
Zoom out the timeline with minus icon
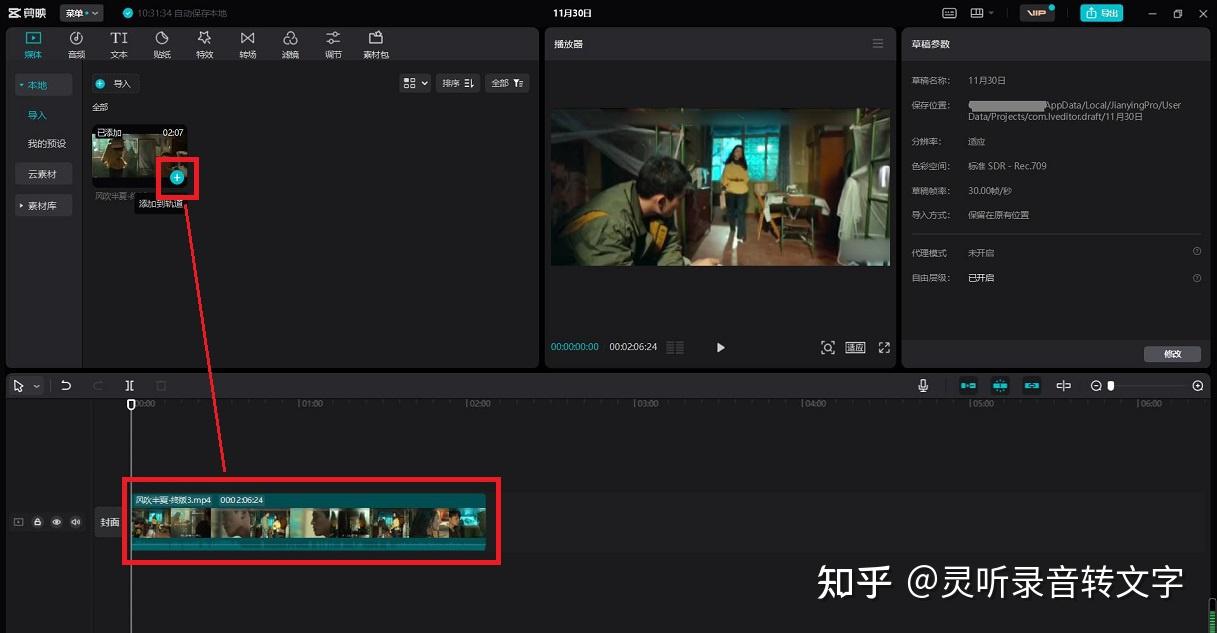point(1096,386)
